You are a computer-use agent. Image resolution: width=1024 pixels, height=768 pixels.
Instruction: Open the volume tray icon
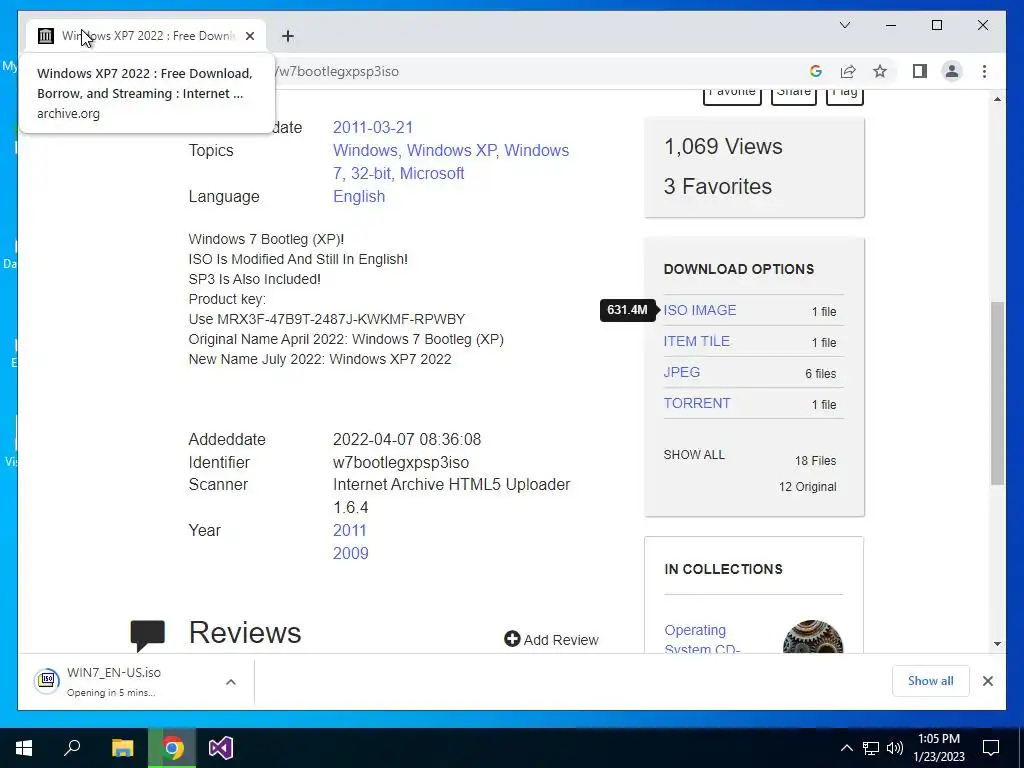tap(895, 748)
